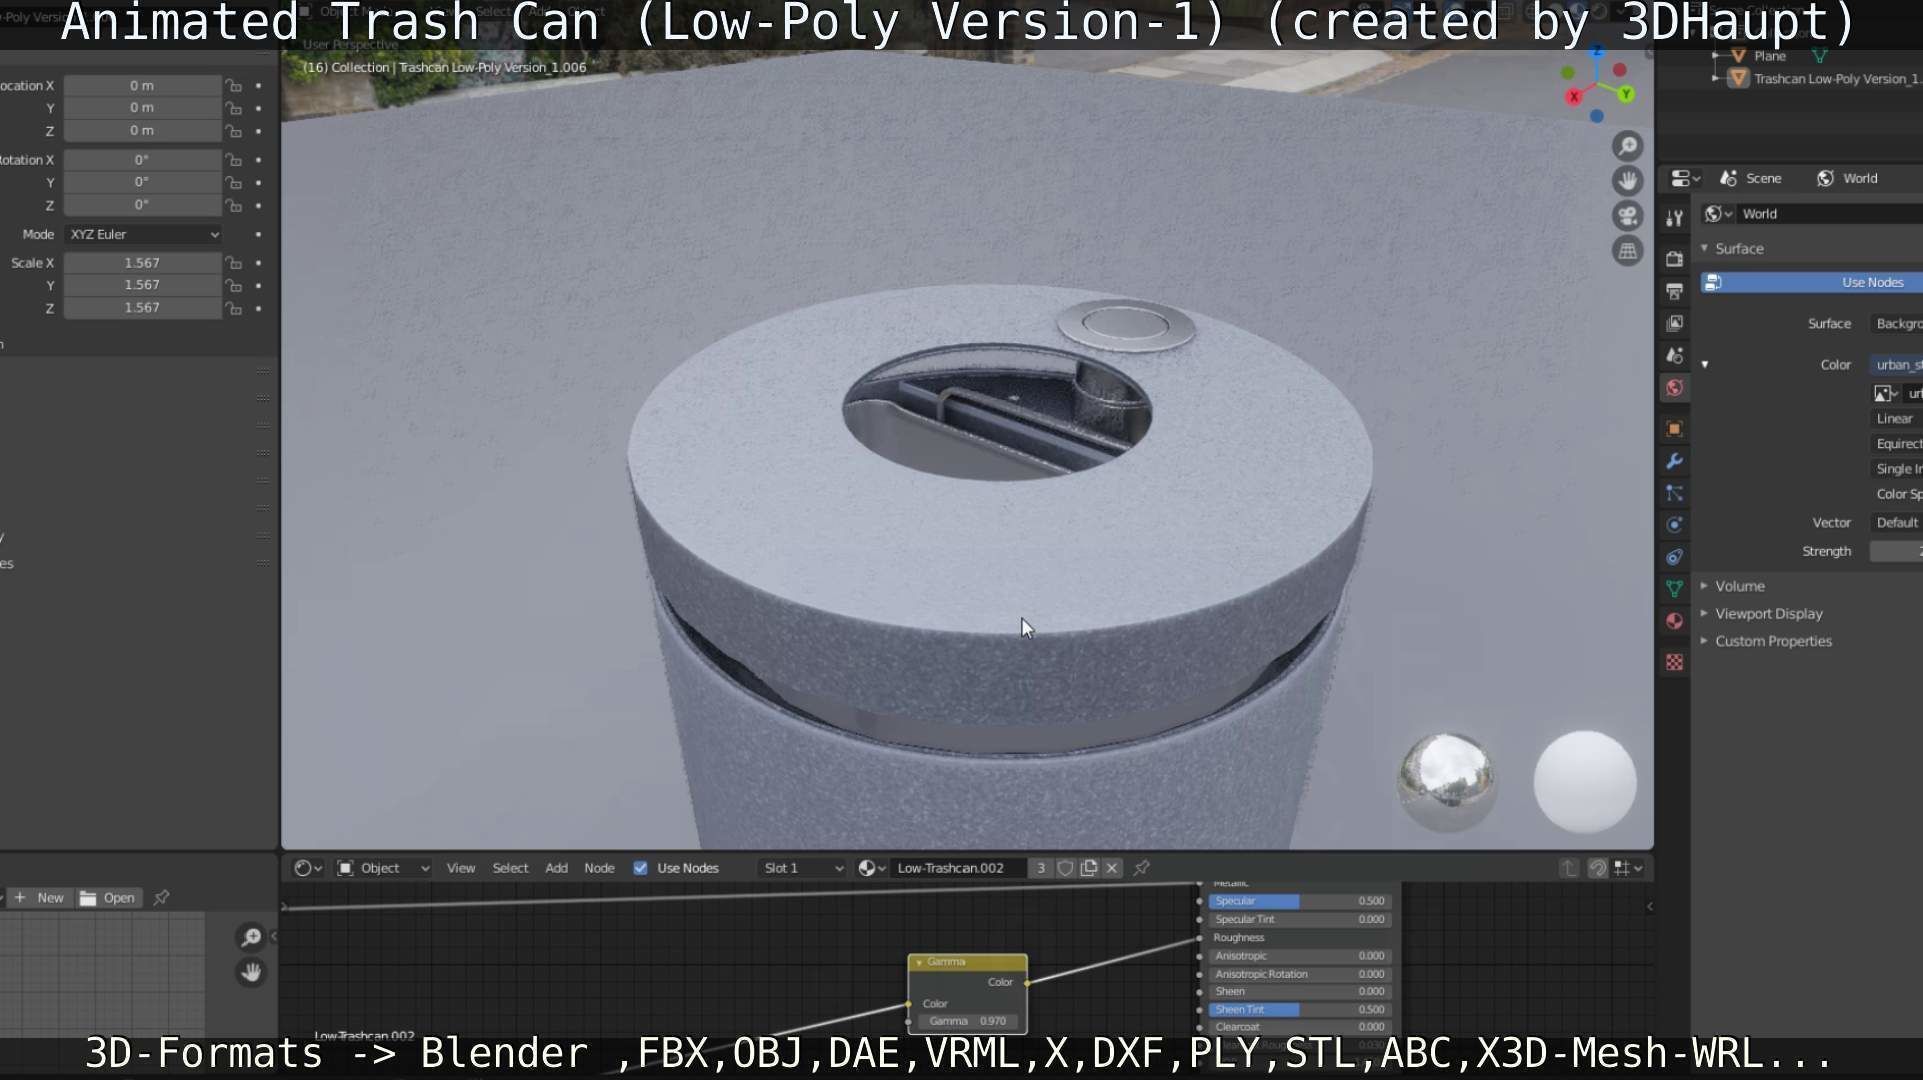This screenshot has height=1080, width=1923.
Task: Open the Modifiers wrench tab icon
Action: 1674,461
